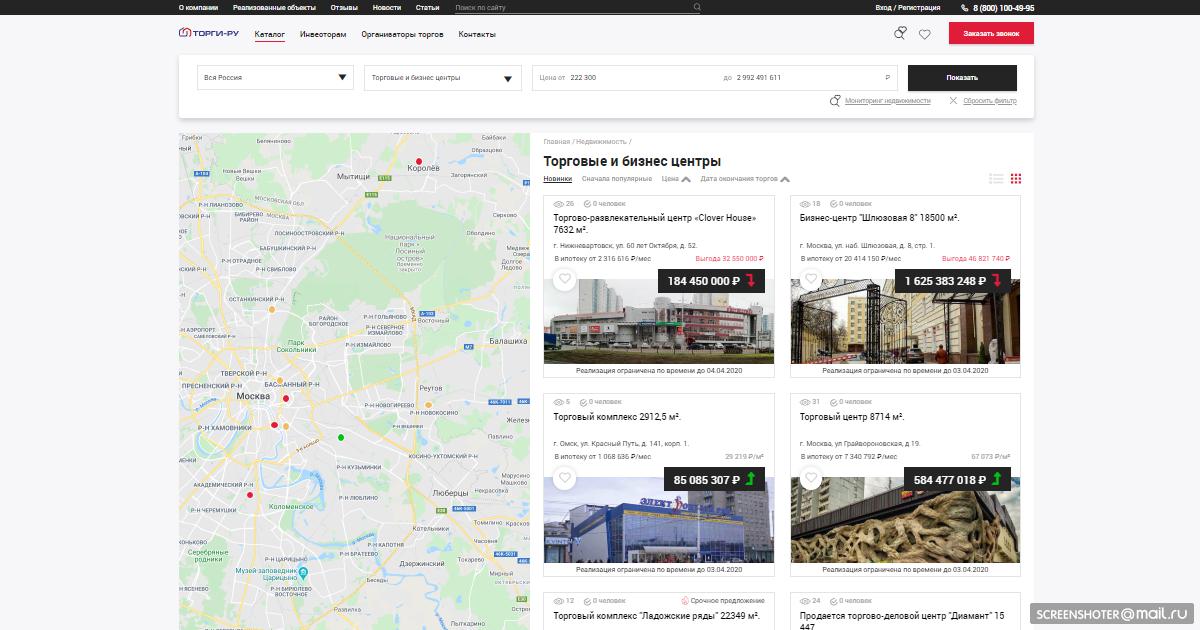Click the views eye icon on Торговый комплекс 2912,5 card
The image size is (1200, 630).
(x=559, y=402)
